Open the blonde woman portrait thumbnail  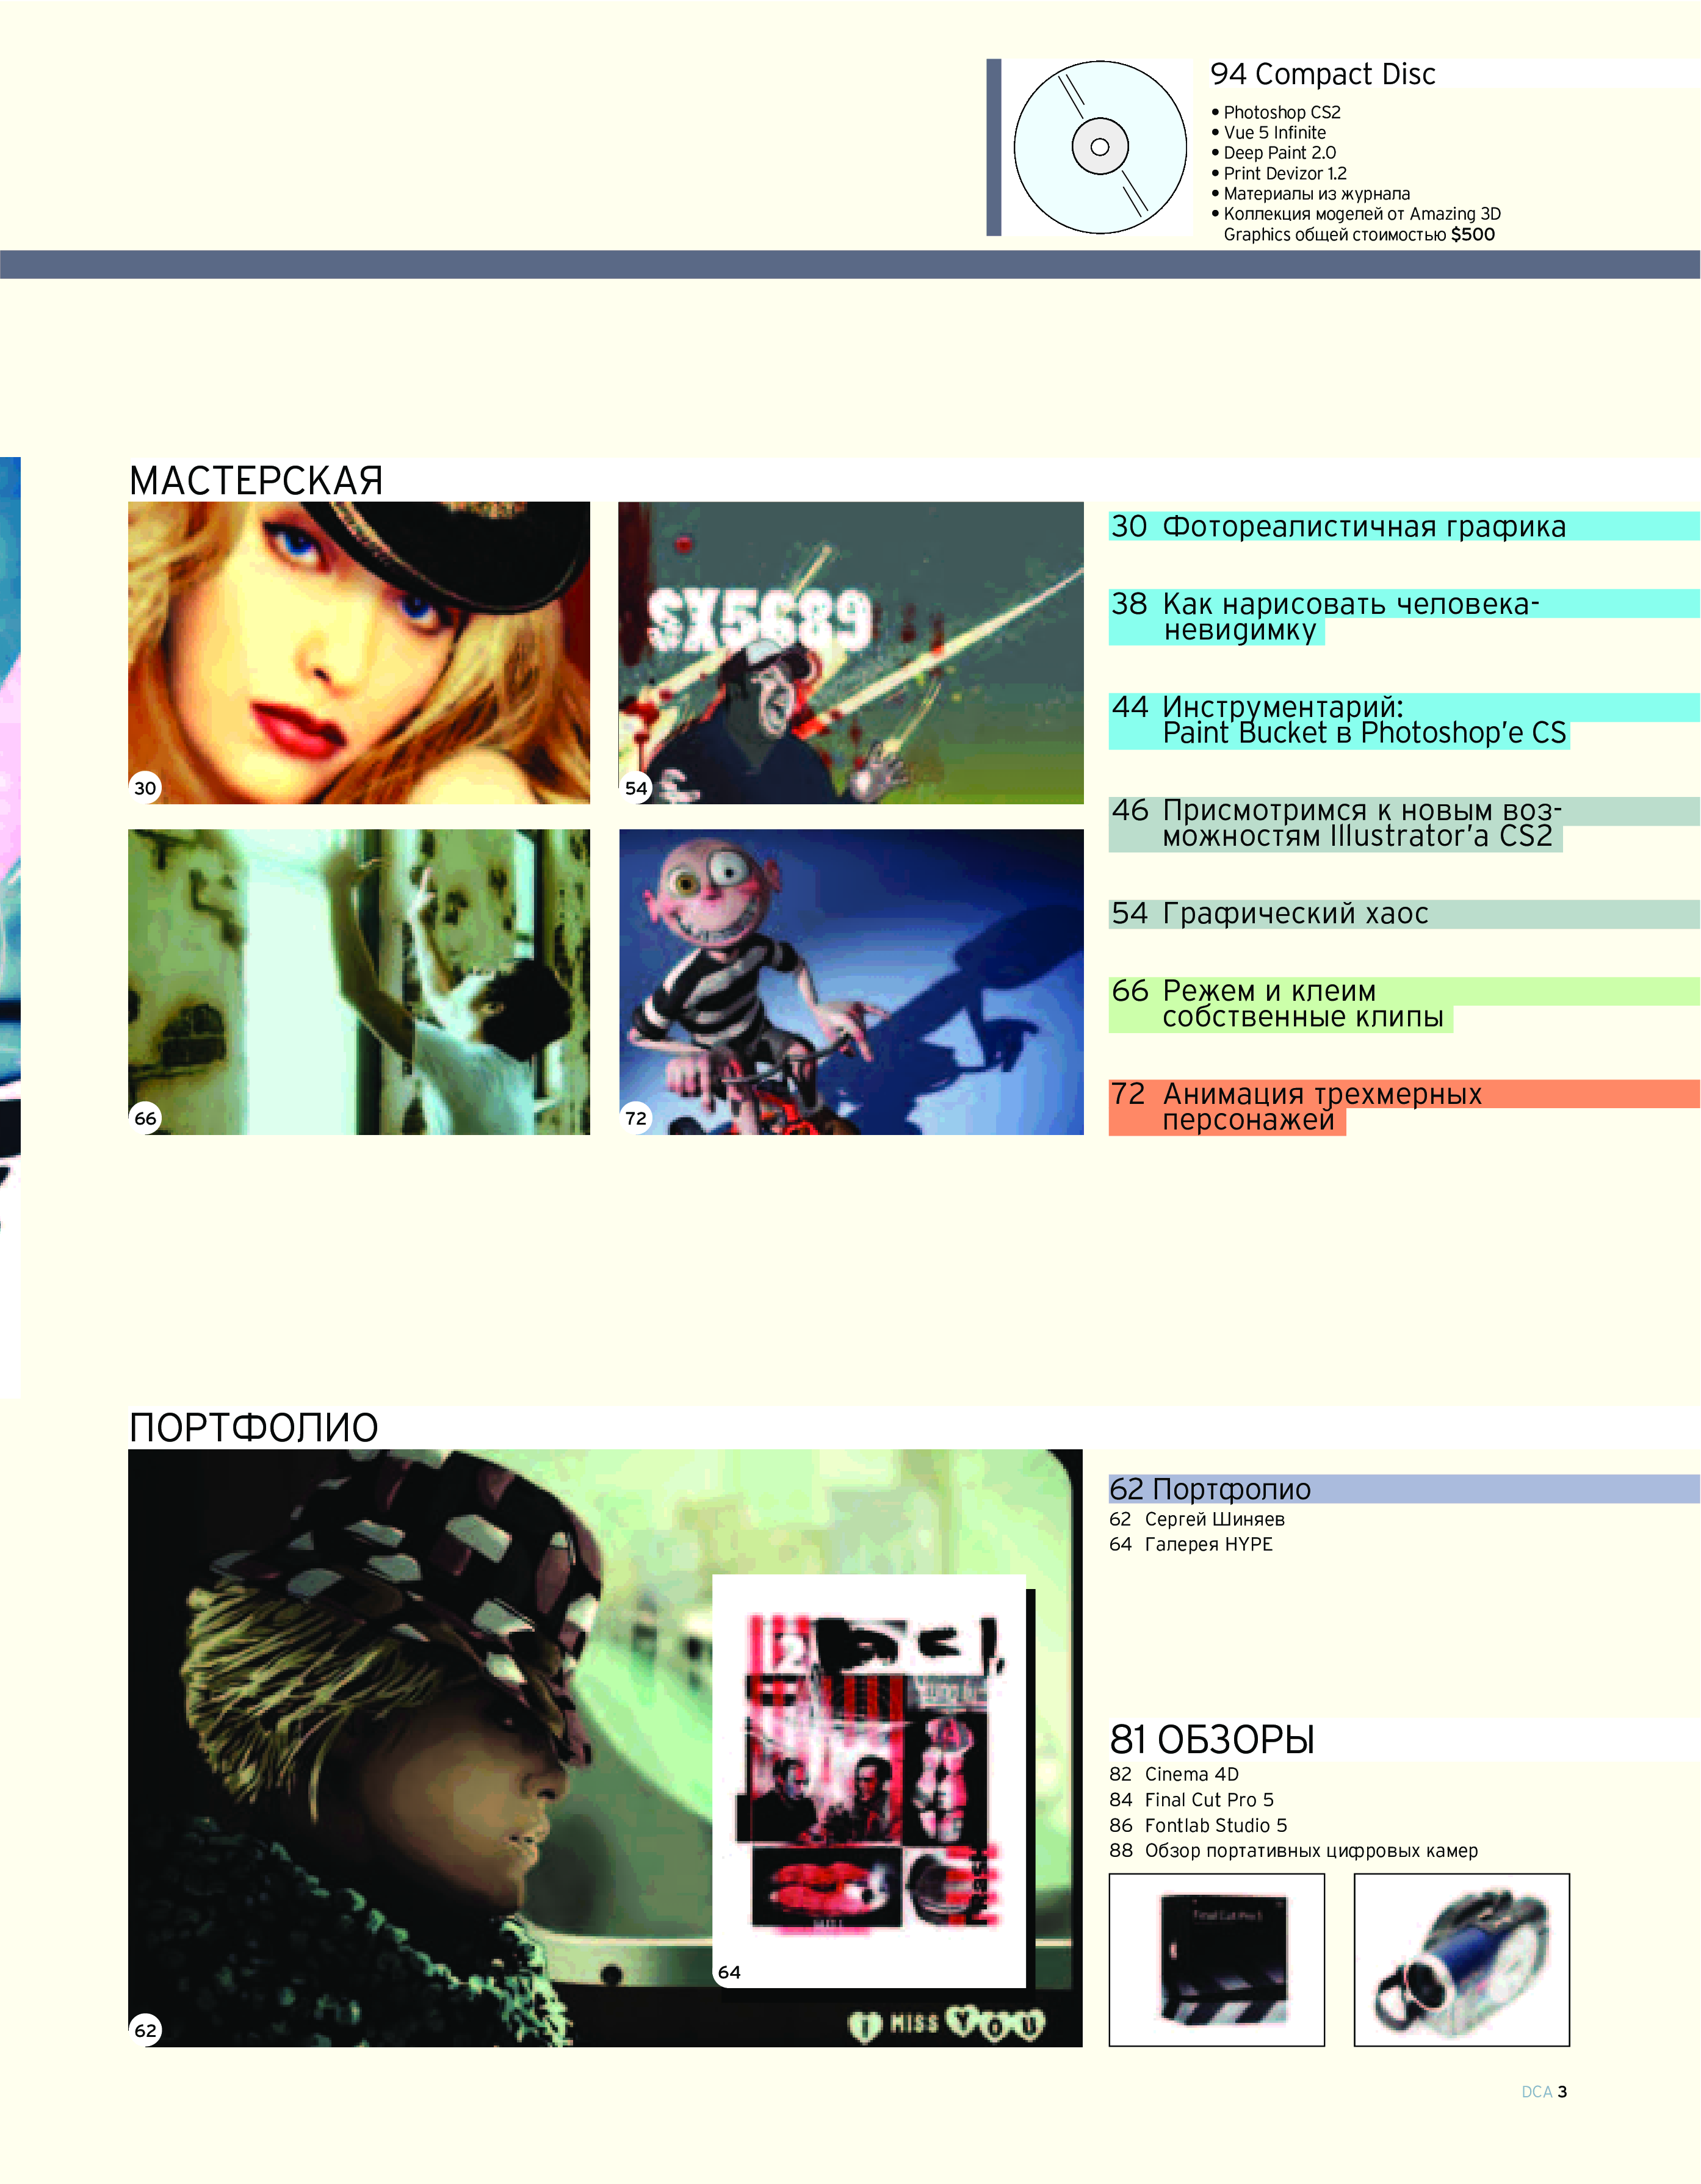point(358,652)
